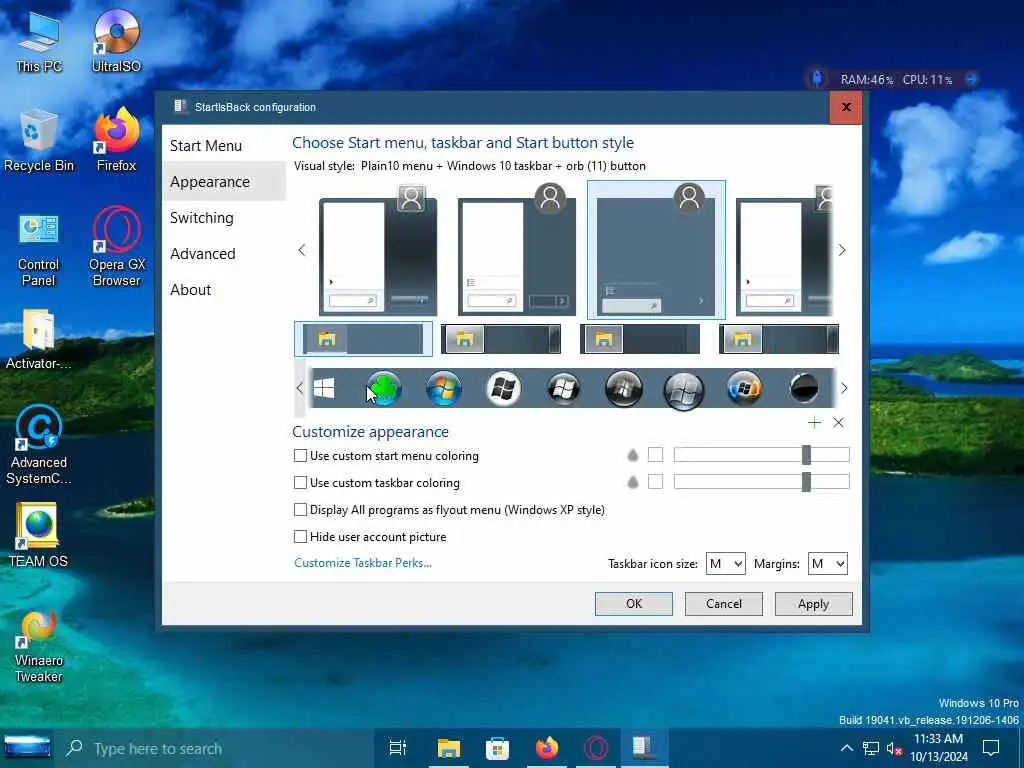Open the Customize Taskbar Perks link

[x=363, y=563]
